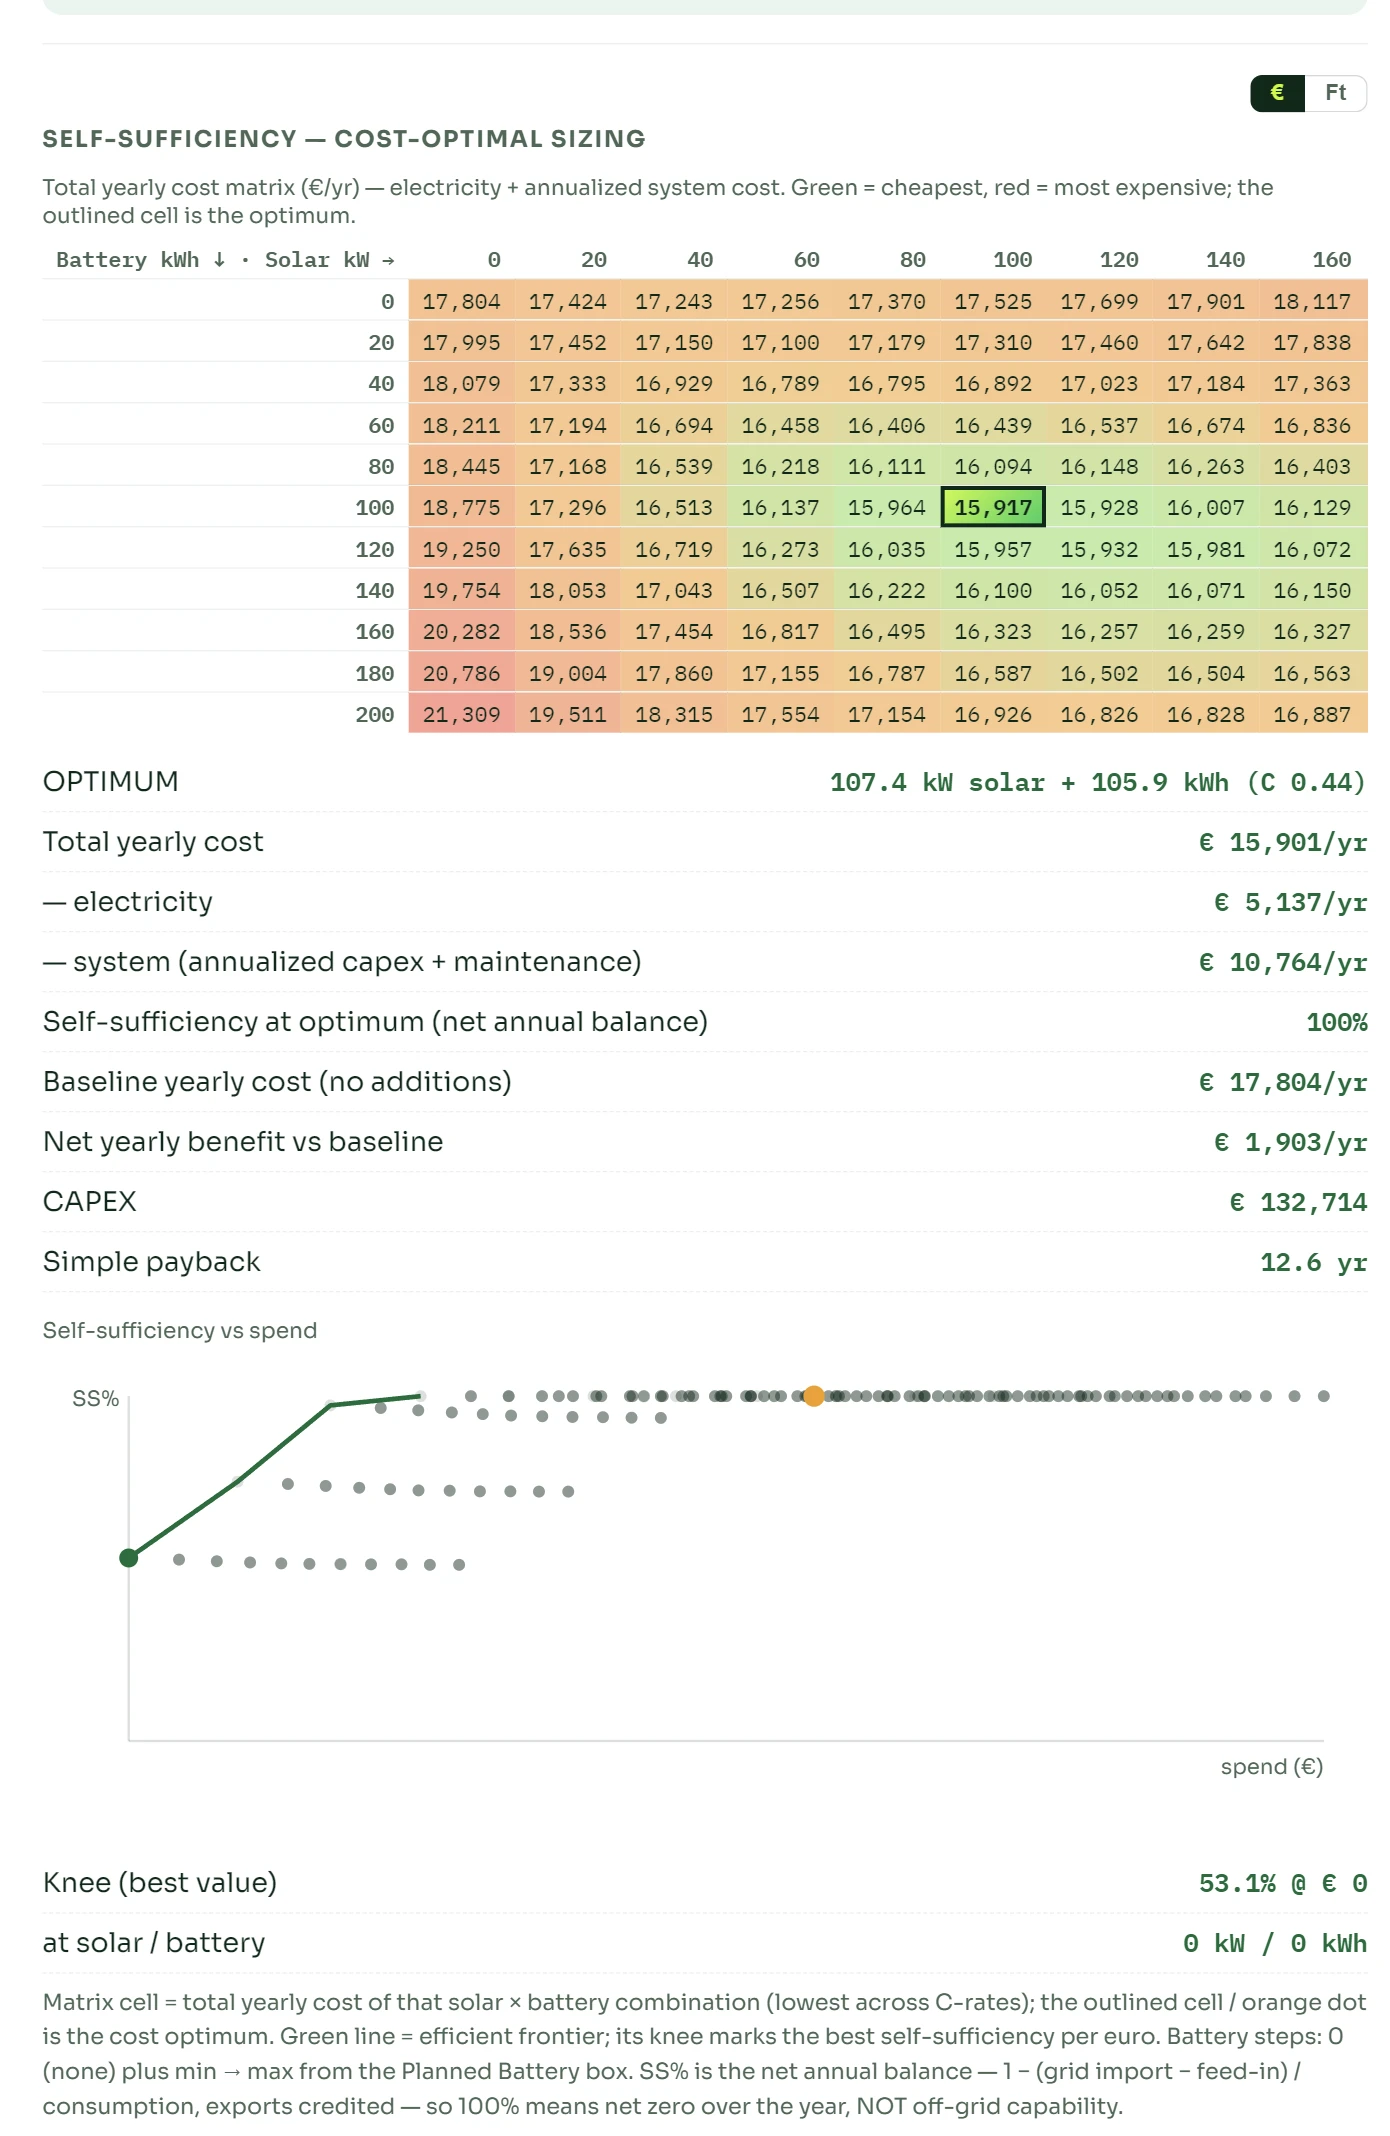1390x2136 pixels.
Task: Click matrix cell 15,932
Action: (1100, 549)
